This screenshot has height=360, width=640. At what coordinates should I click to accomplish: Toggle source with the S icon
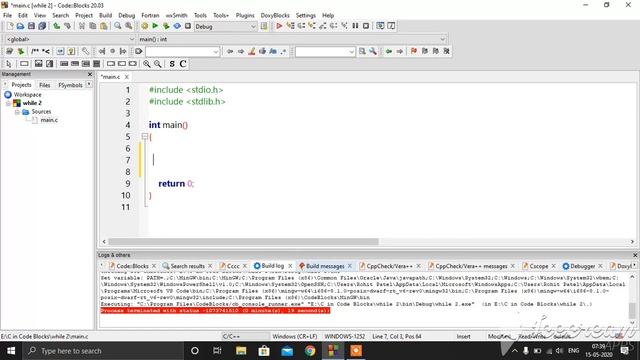172,64
